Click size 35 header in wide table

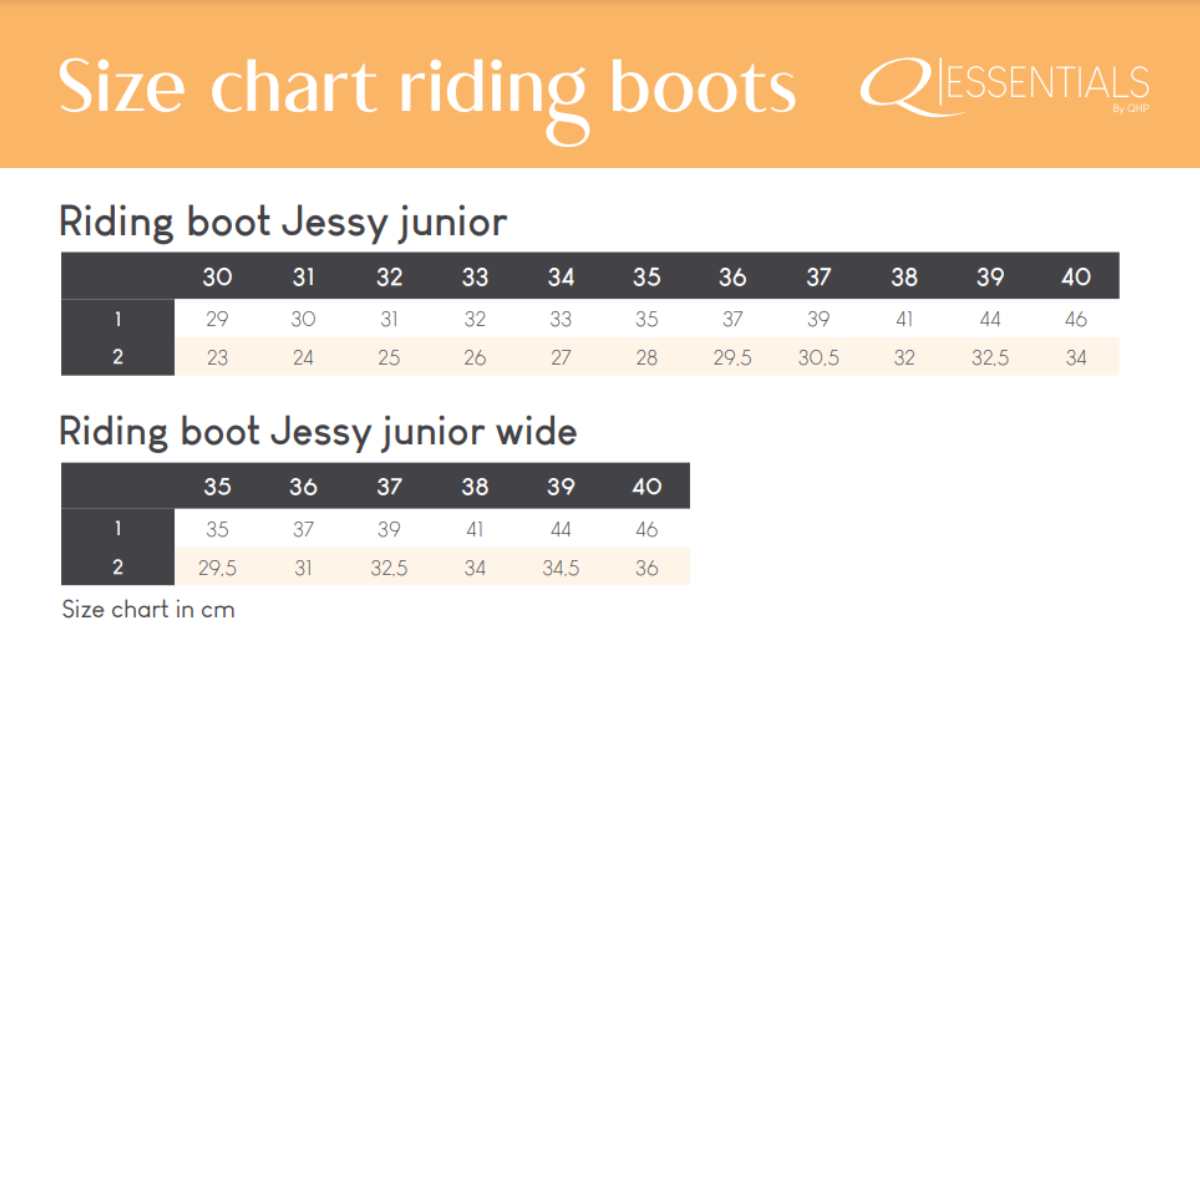pyautogui.click(x=217, y=487)
